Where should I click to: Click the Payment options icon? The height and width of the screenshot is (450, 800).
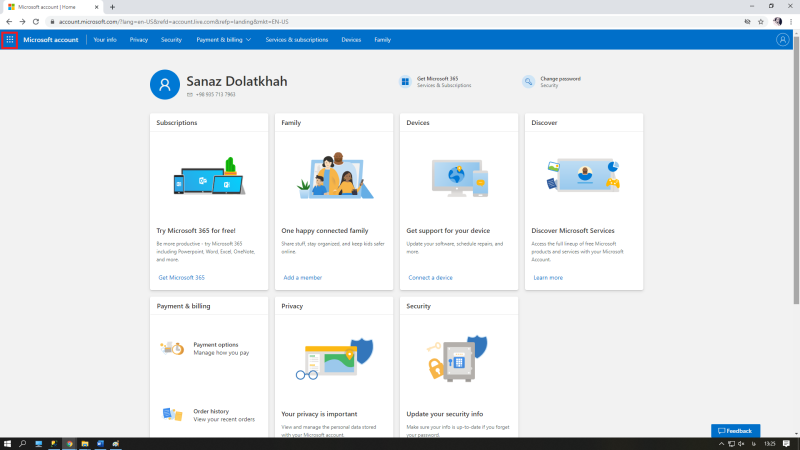coord(172,348)
